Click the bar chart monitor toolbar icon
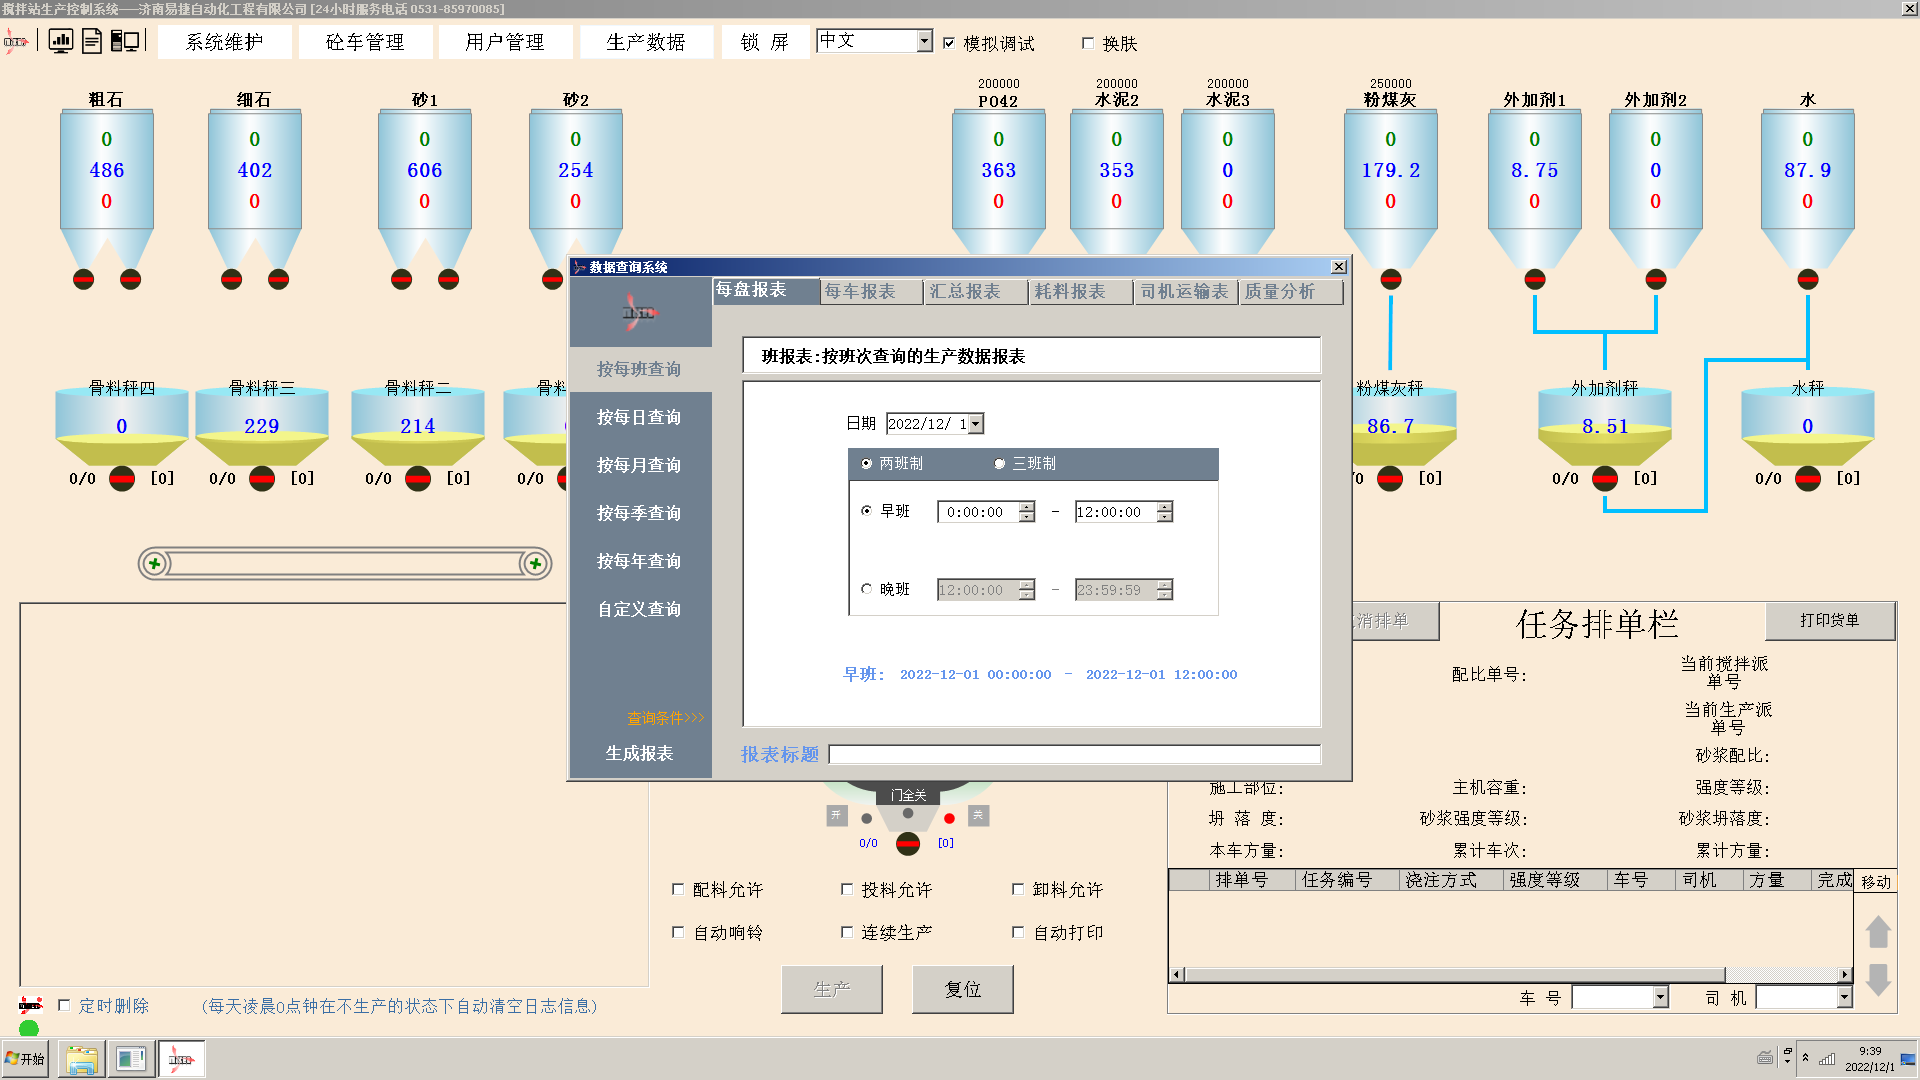 [61, 41]
